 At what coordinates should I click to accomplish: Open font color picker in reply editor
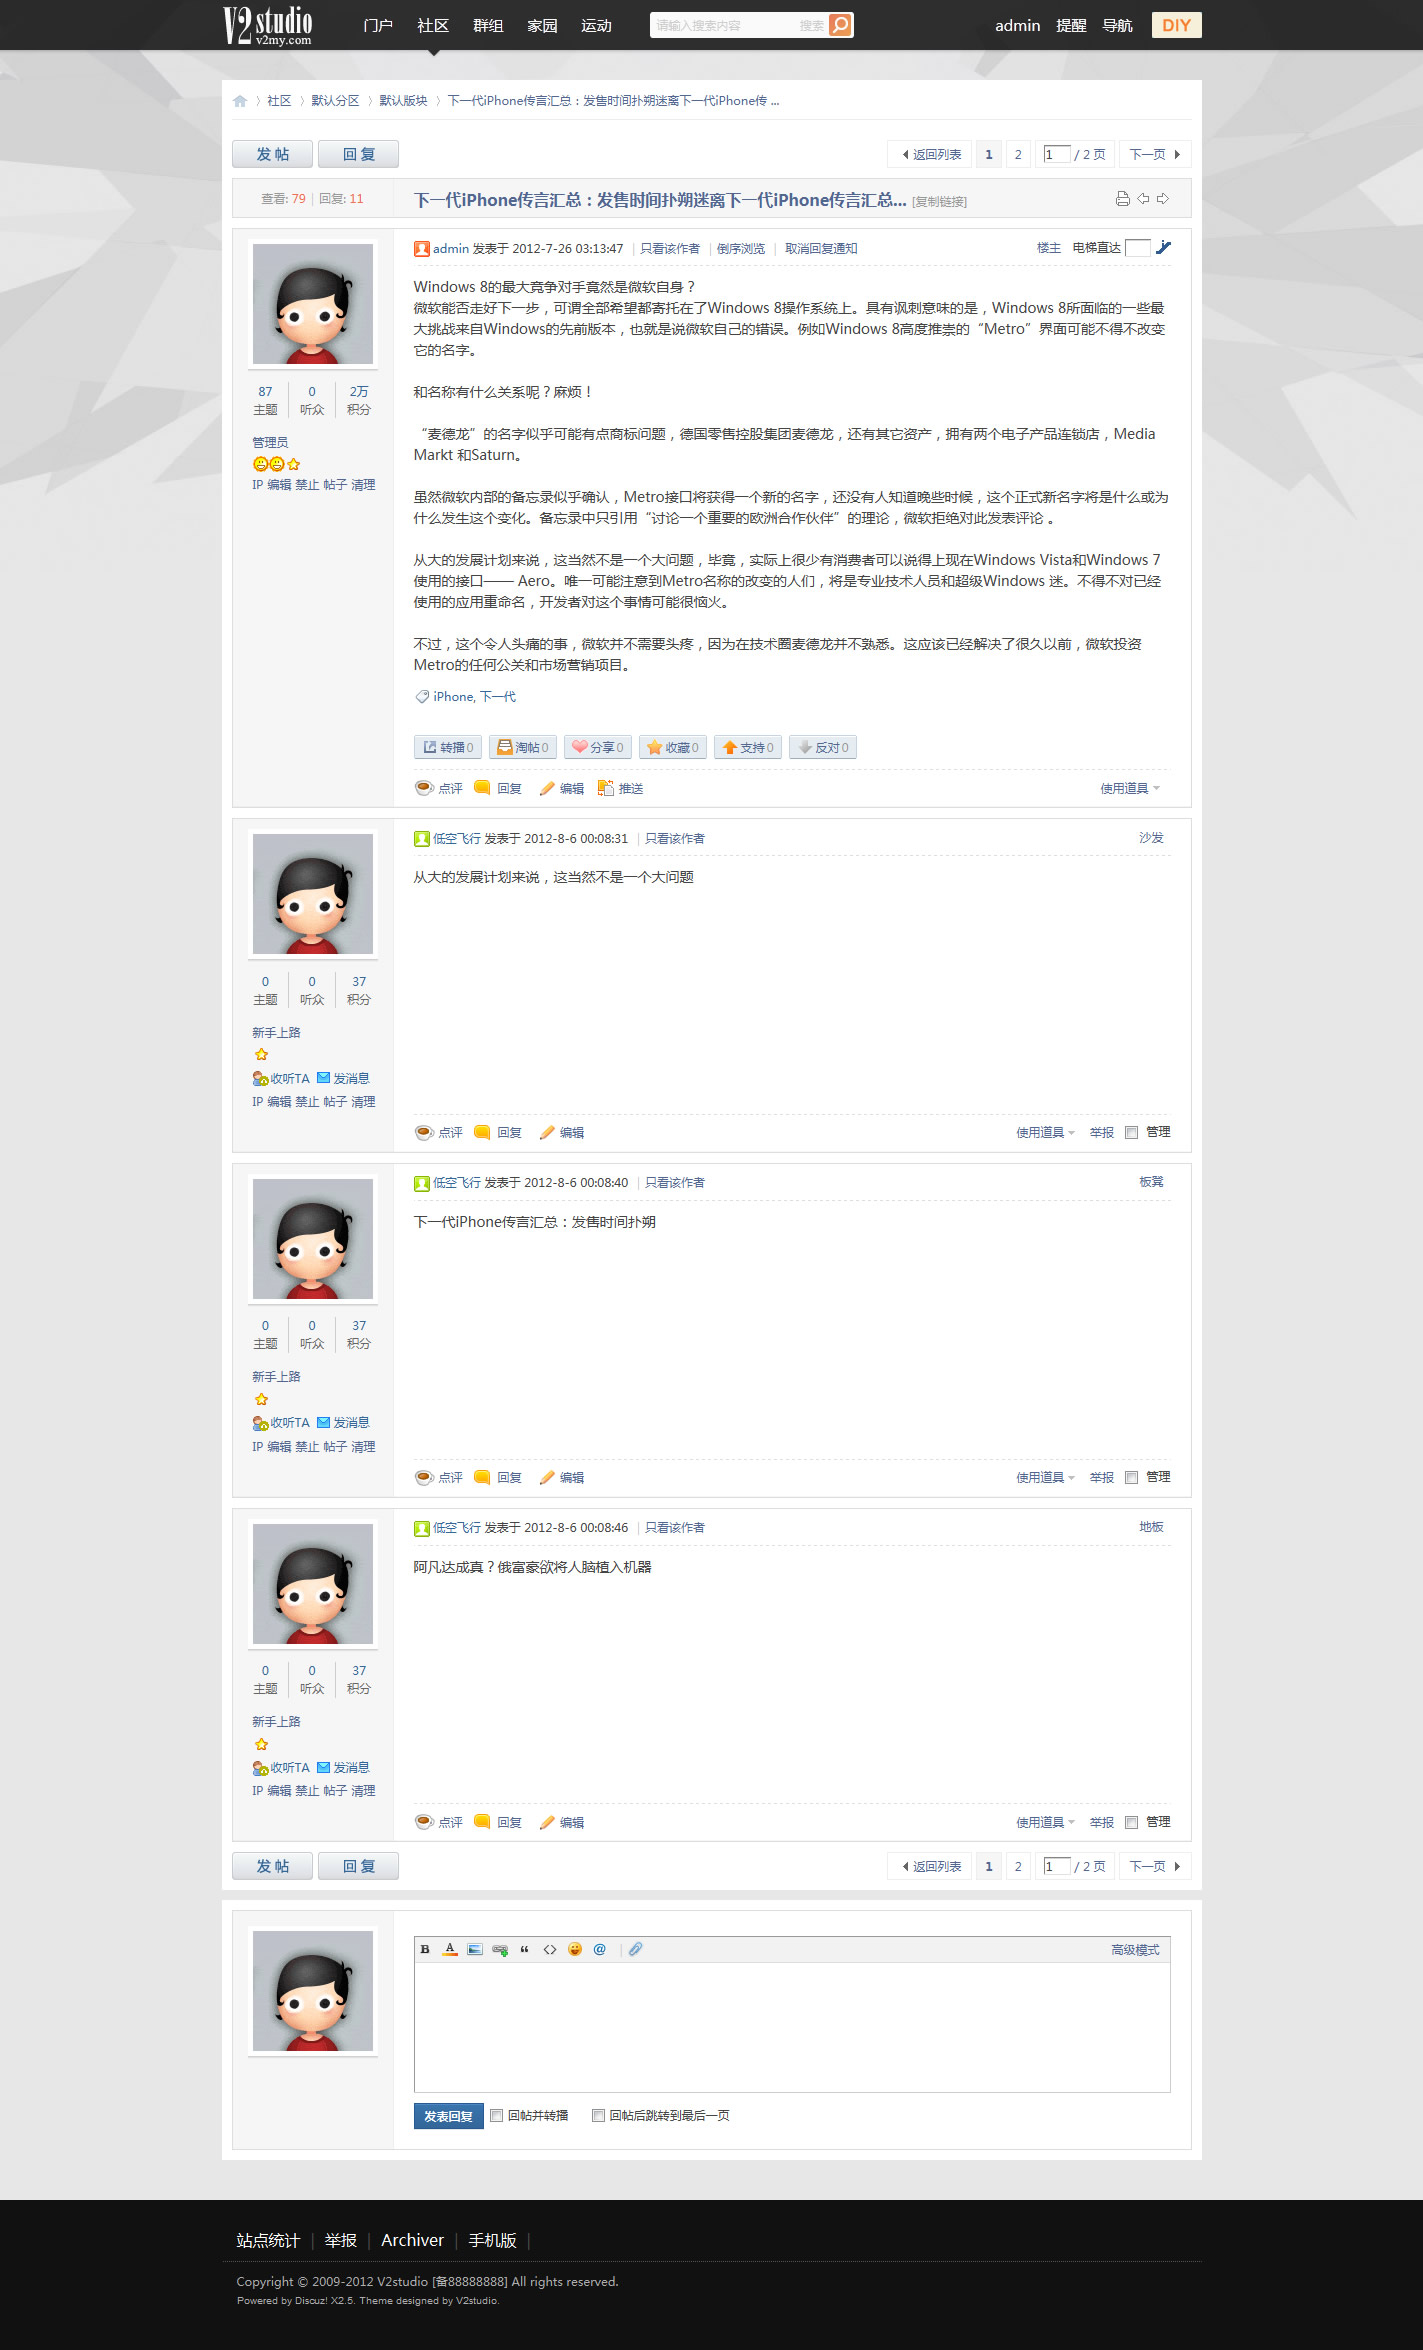tap(450, 1949)
